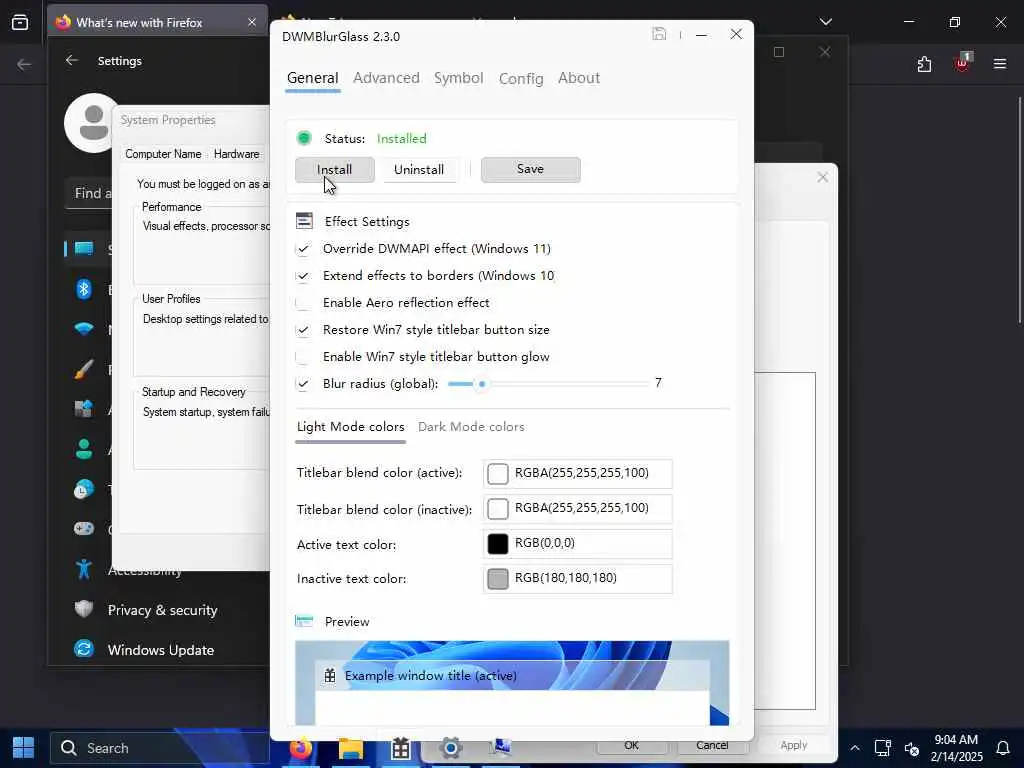
Task: Select the Personalization brush icon in Settings sidebar
Action: tap(84, 369)
